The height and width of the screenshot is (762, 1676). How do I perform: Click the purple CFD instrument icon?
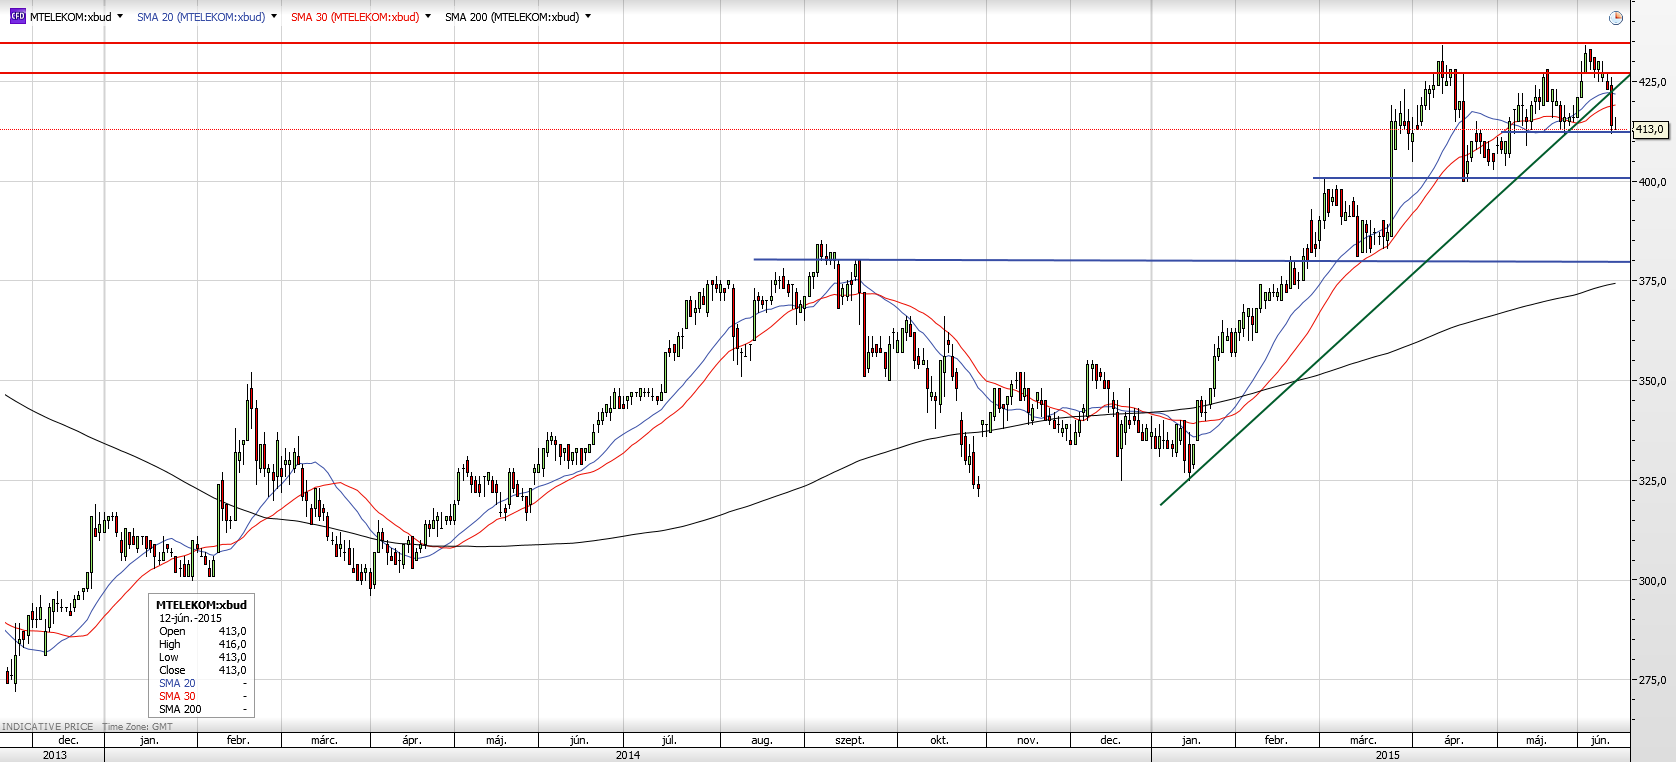(17, 17)
